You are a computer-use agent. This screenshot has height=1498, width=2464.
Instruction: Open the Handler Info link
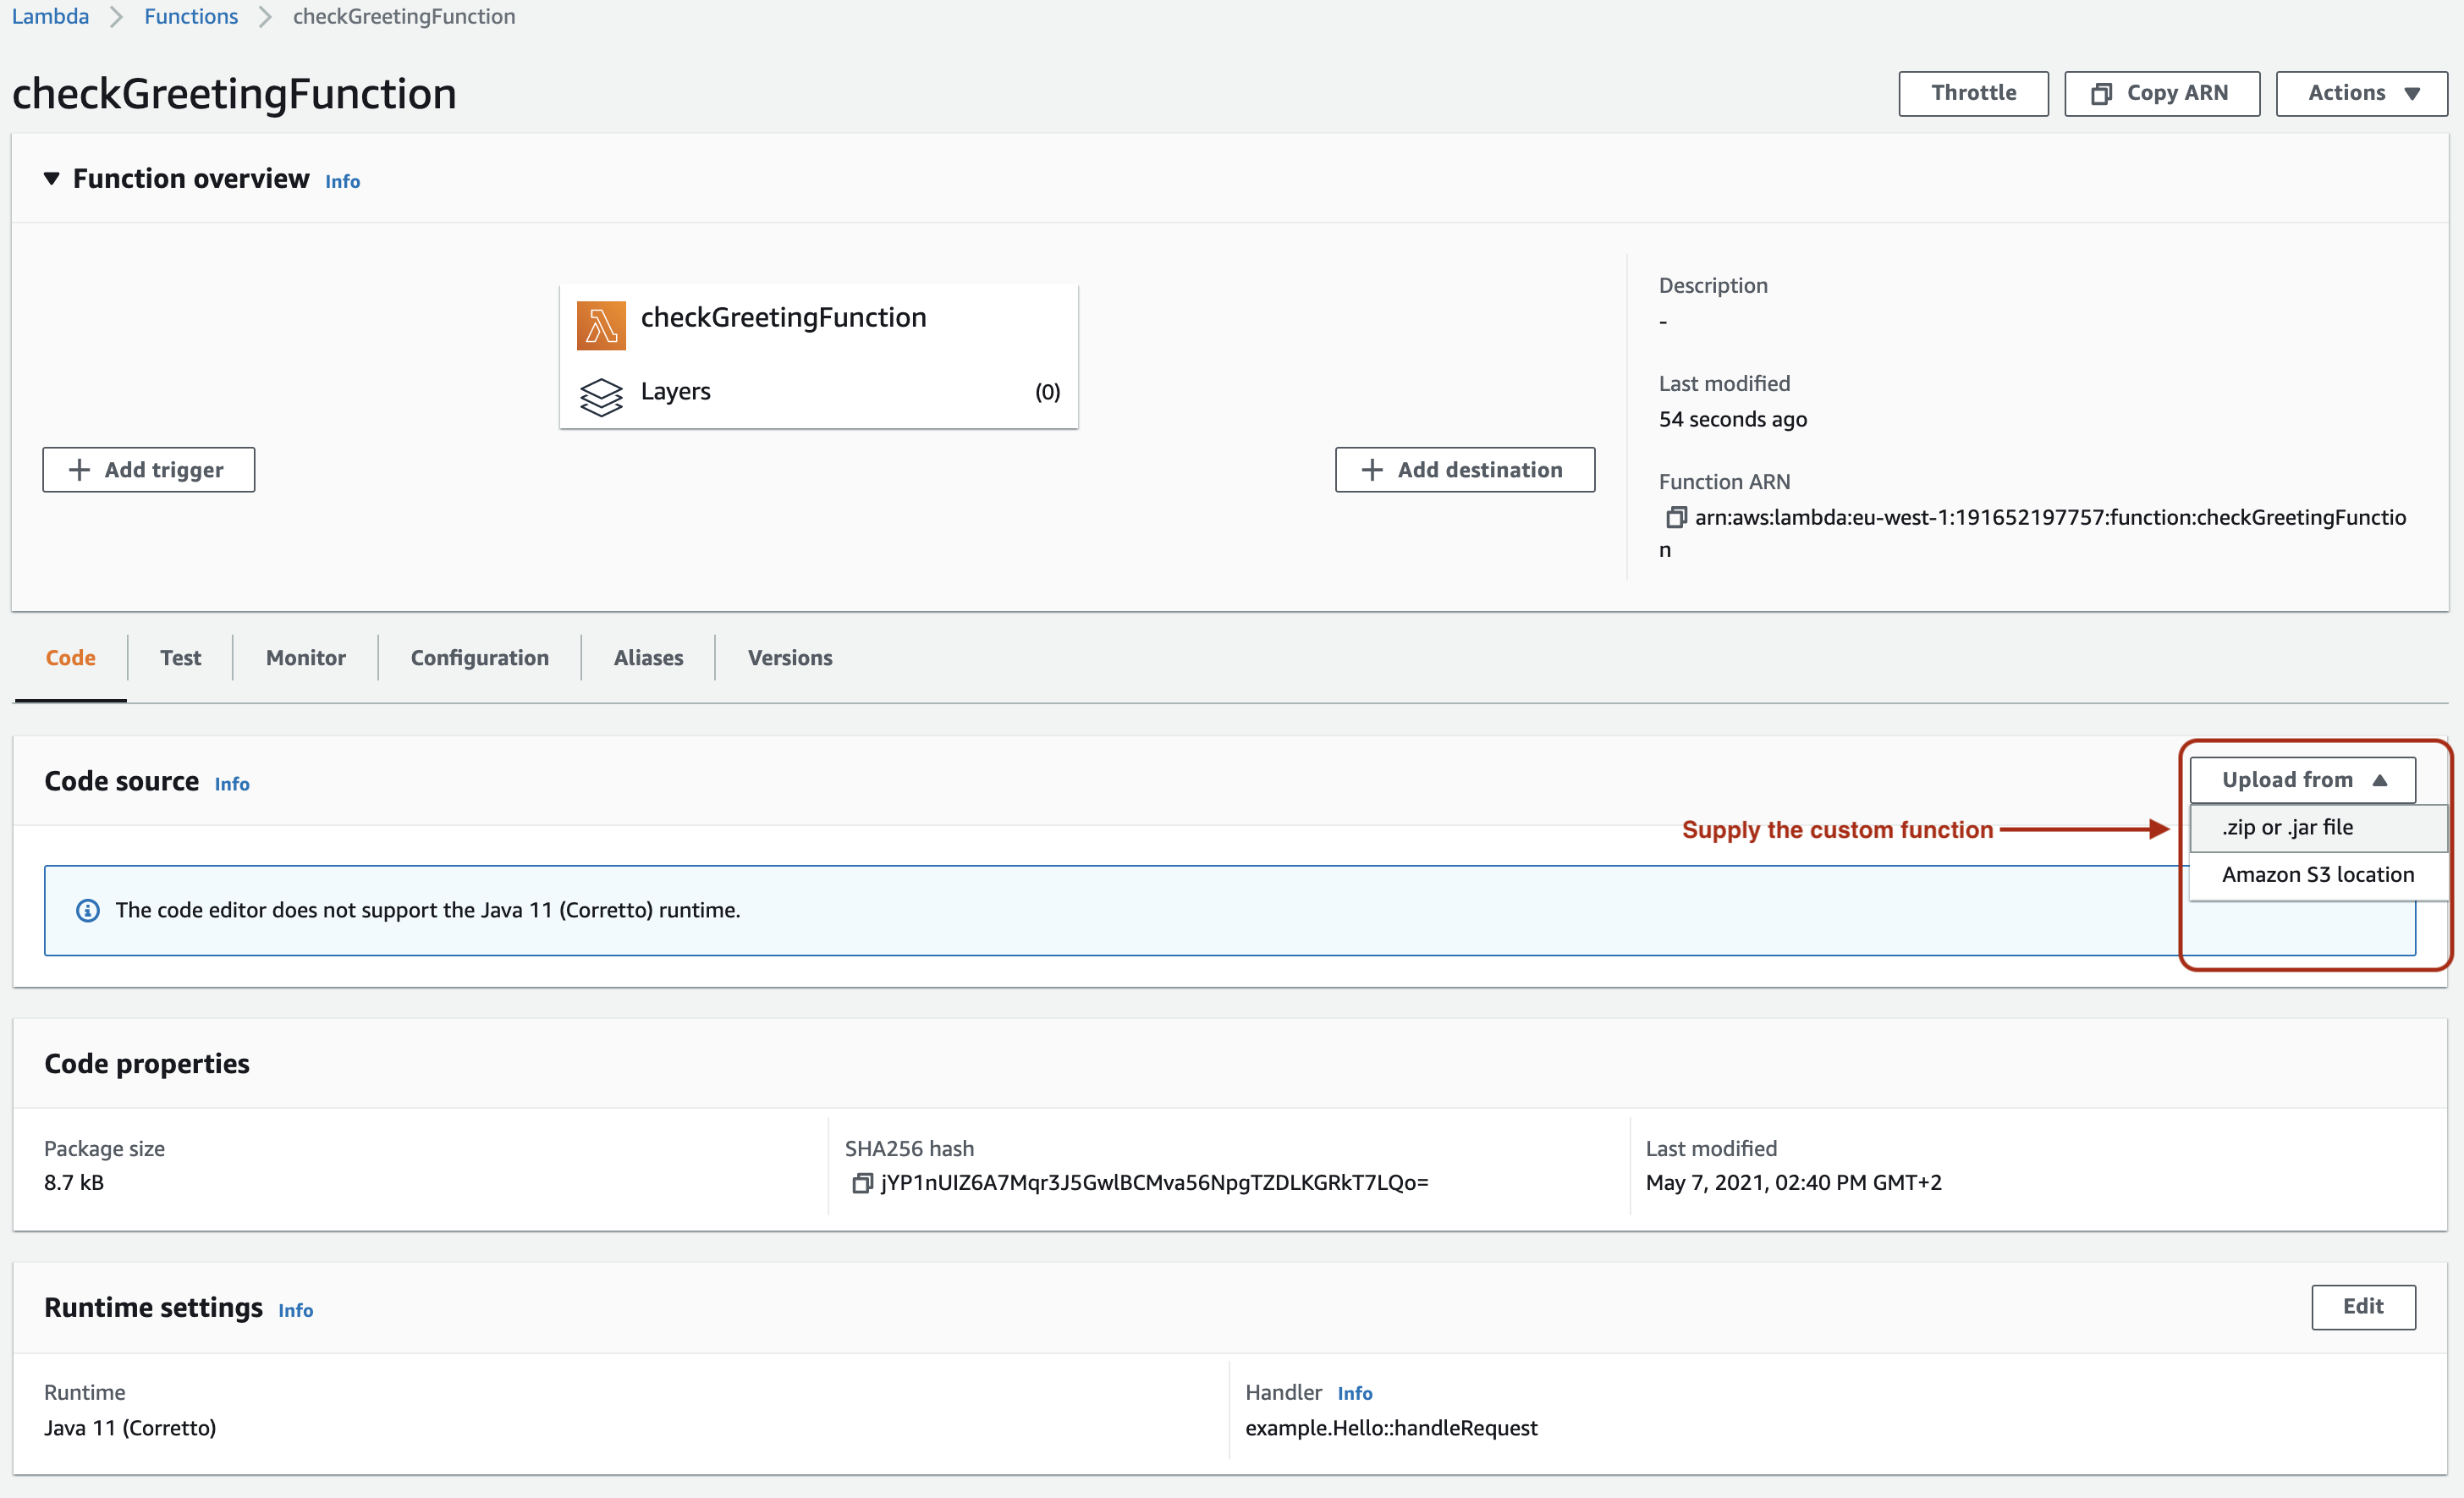1354,1393
